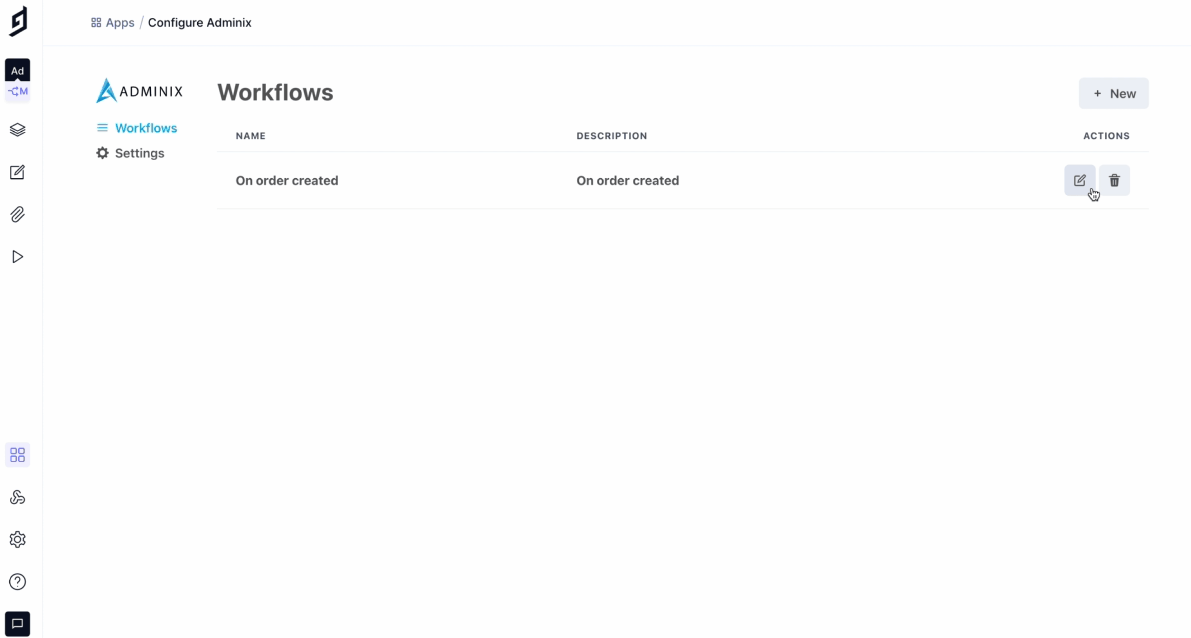Open Assets via the paperclip icon

tap(17, 214)
